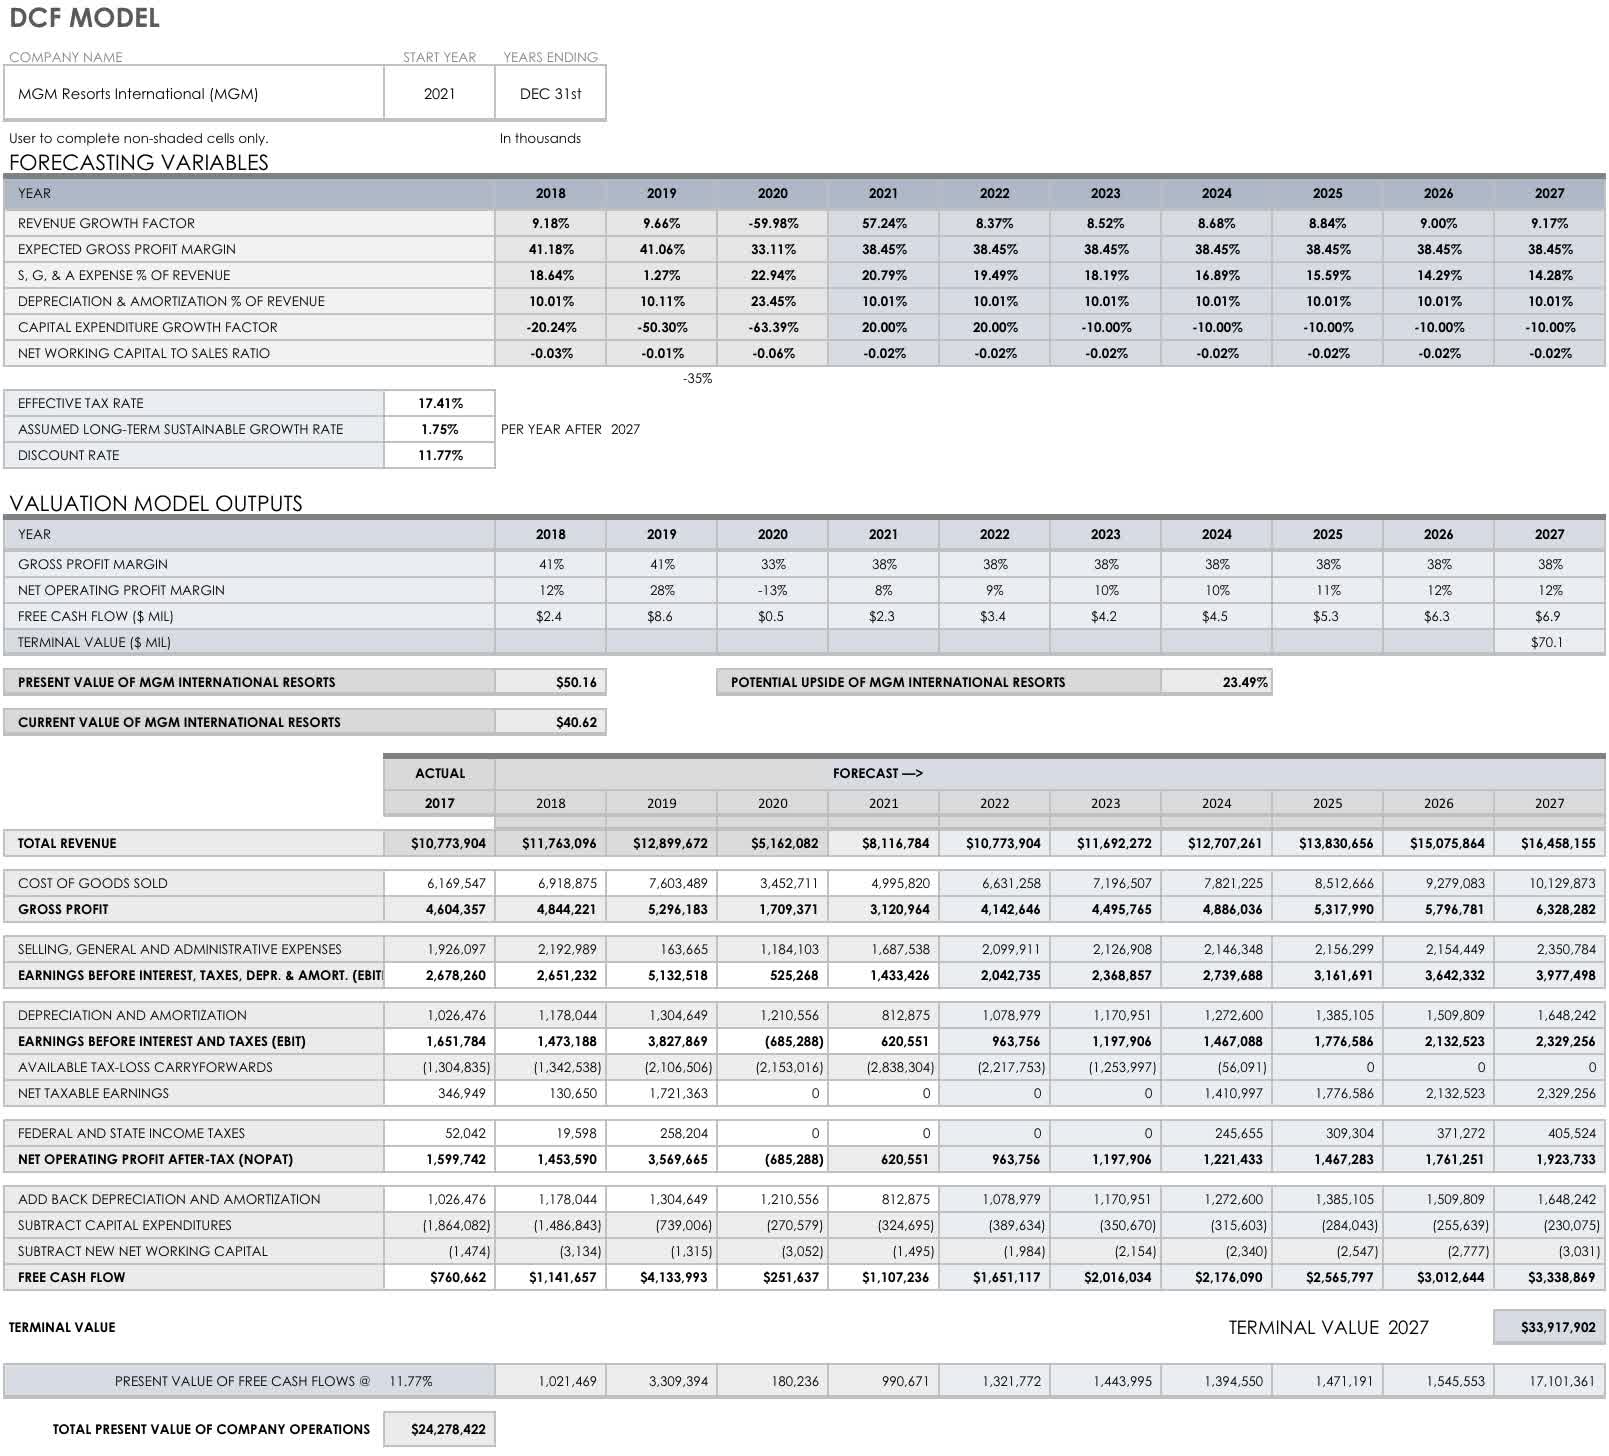Click 2021 revenue growth factor 57.24%
Image resolution: width=1609 pixels, height=1456 pixels.
[x=883, y=223]
